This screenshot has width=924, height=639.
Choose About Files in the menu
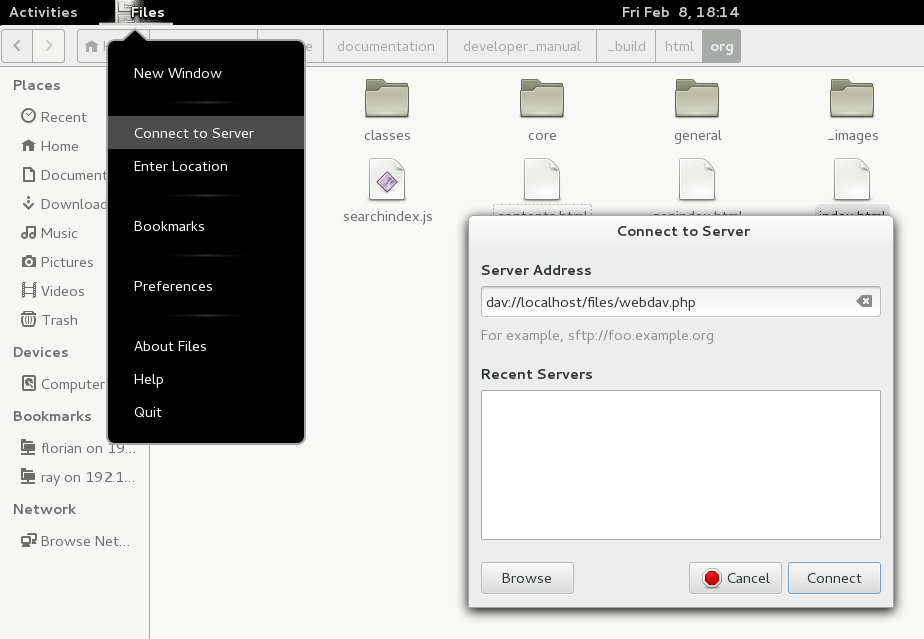[169, 346]
